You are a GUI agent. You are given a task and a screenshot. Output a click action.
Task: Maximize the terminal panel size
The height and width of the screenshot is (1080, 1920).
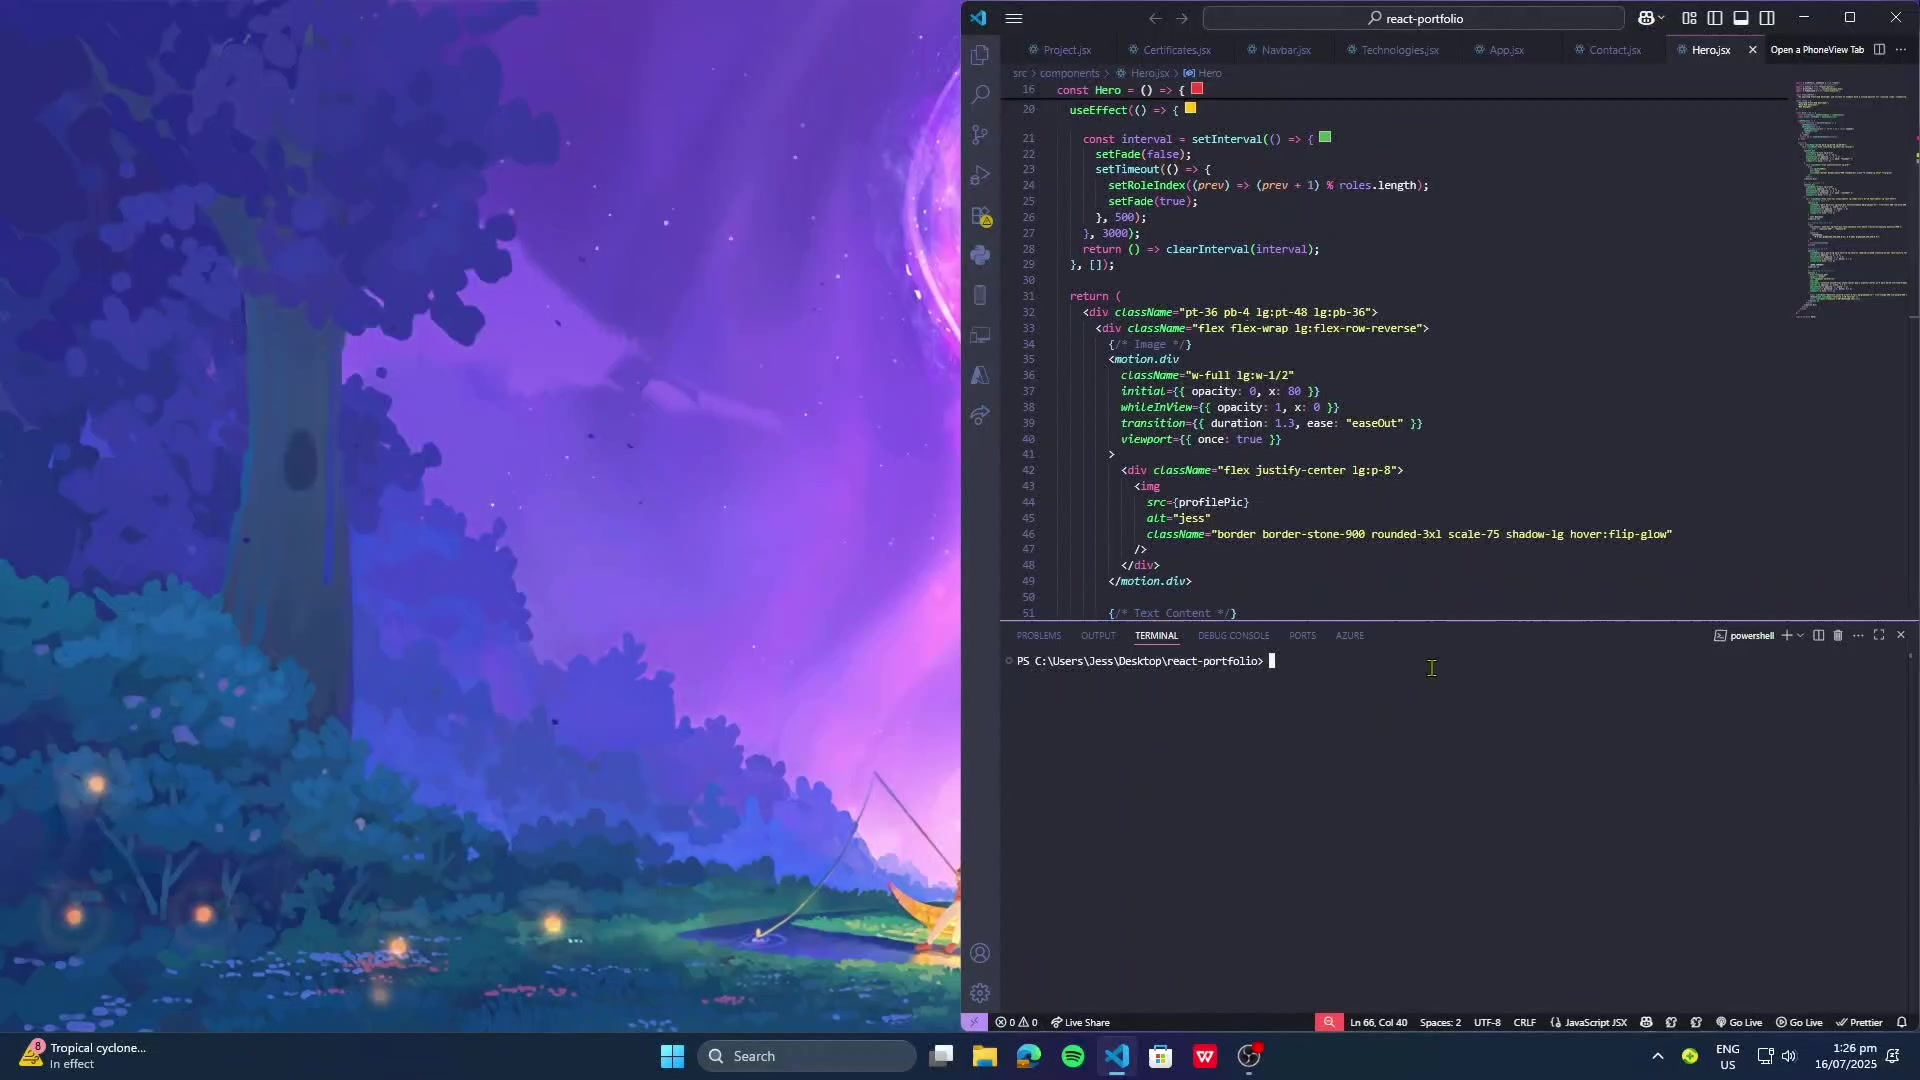tap(1879, 635)
